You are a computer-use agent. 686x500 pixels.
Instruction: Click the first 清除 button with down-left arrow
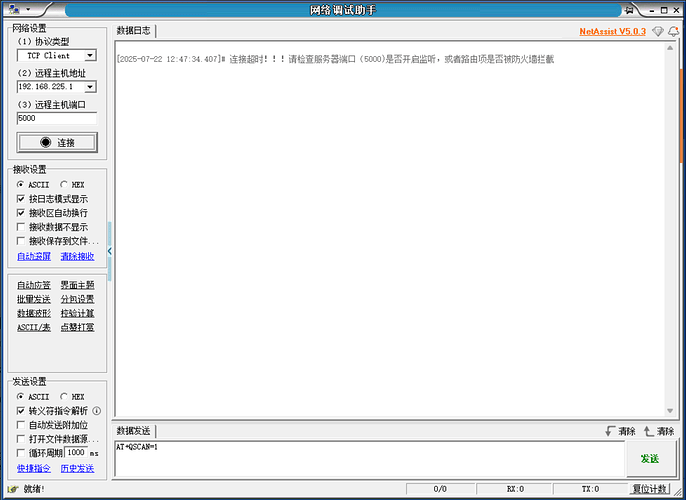[620, 431]
